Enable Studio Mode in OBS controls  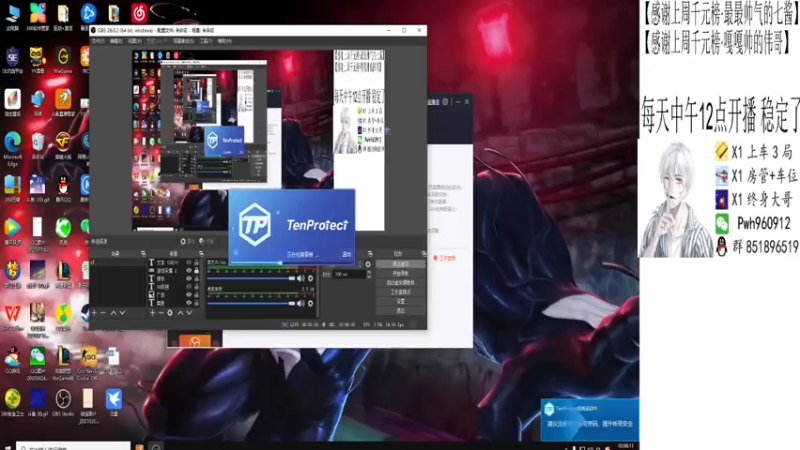(401, 292)
